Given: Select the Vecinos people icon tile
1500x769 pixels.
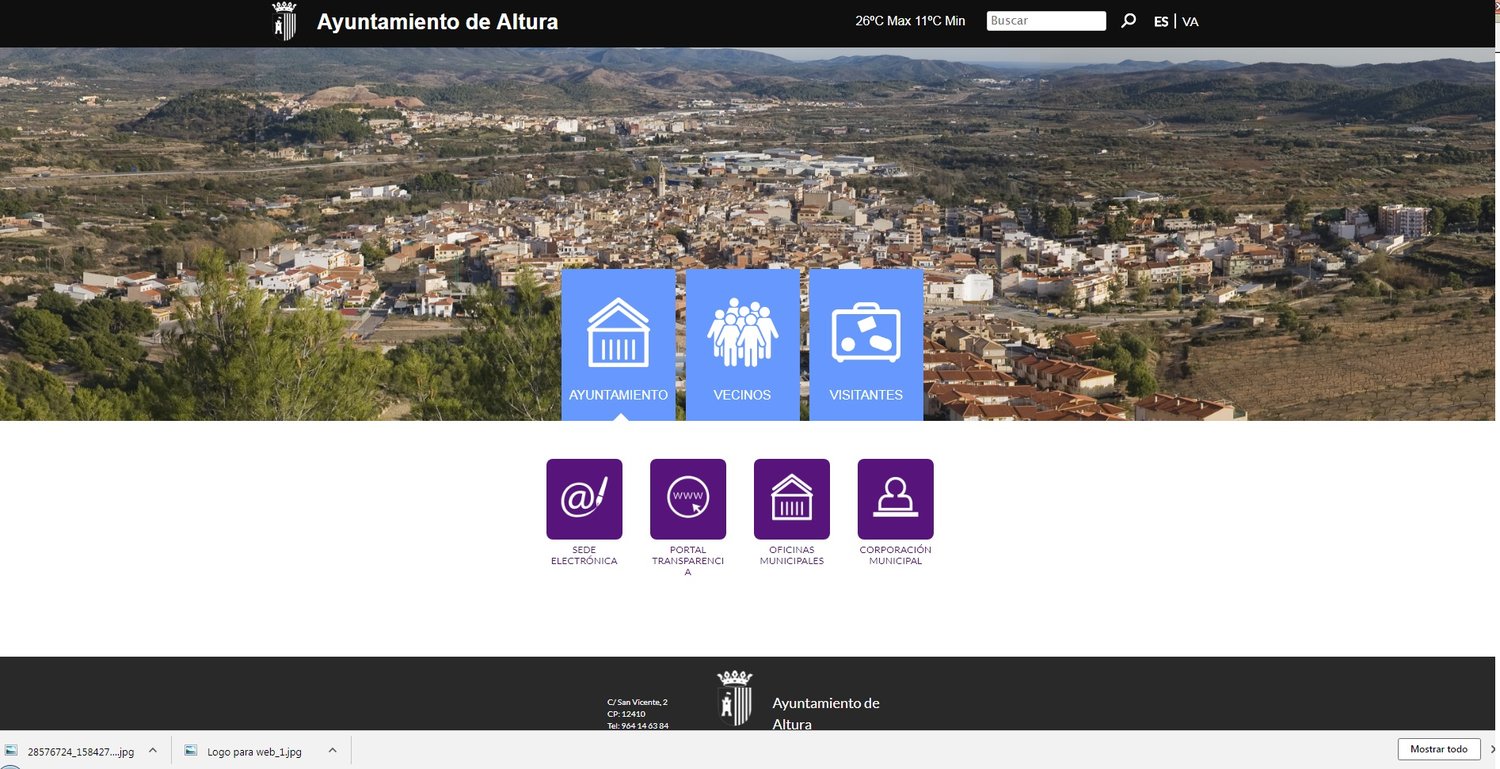Looking at the screenshot, I should point(742,330).
